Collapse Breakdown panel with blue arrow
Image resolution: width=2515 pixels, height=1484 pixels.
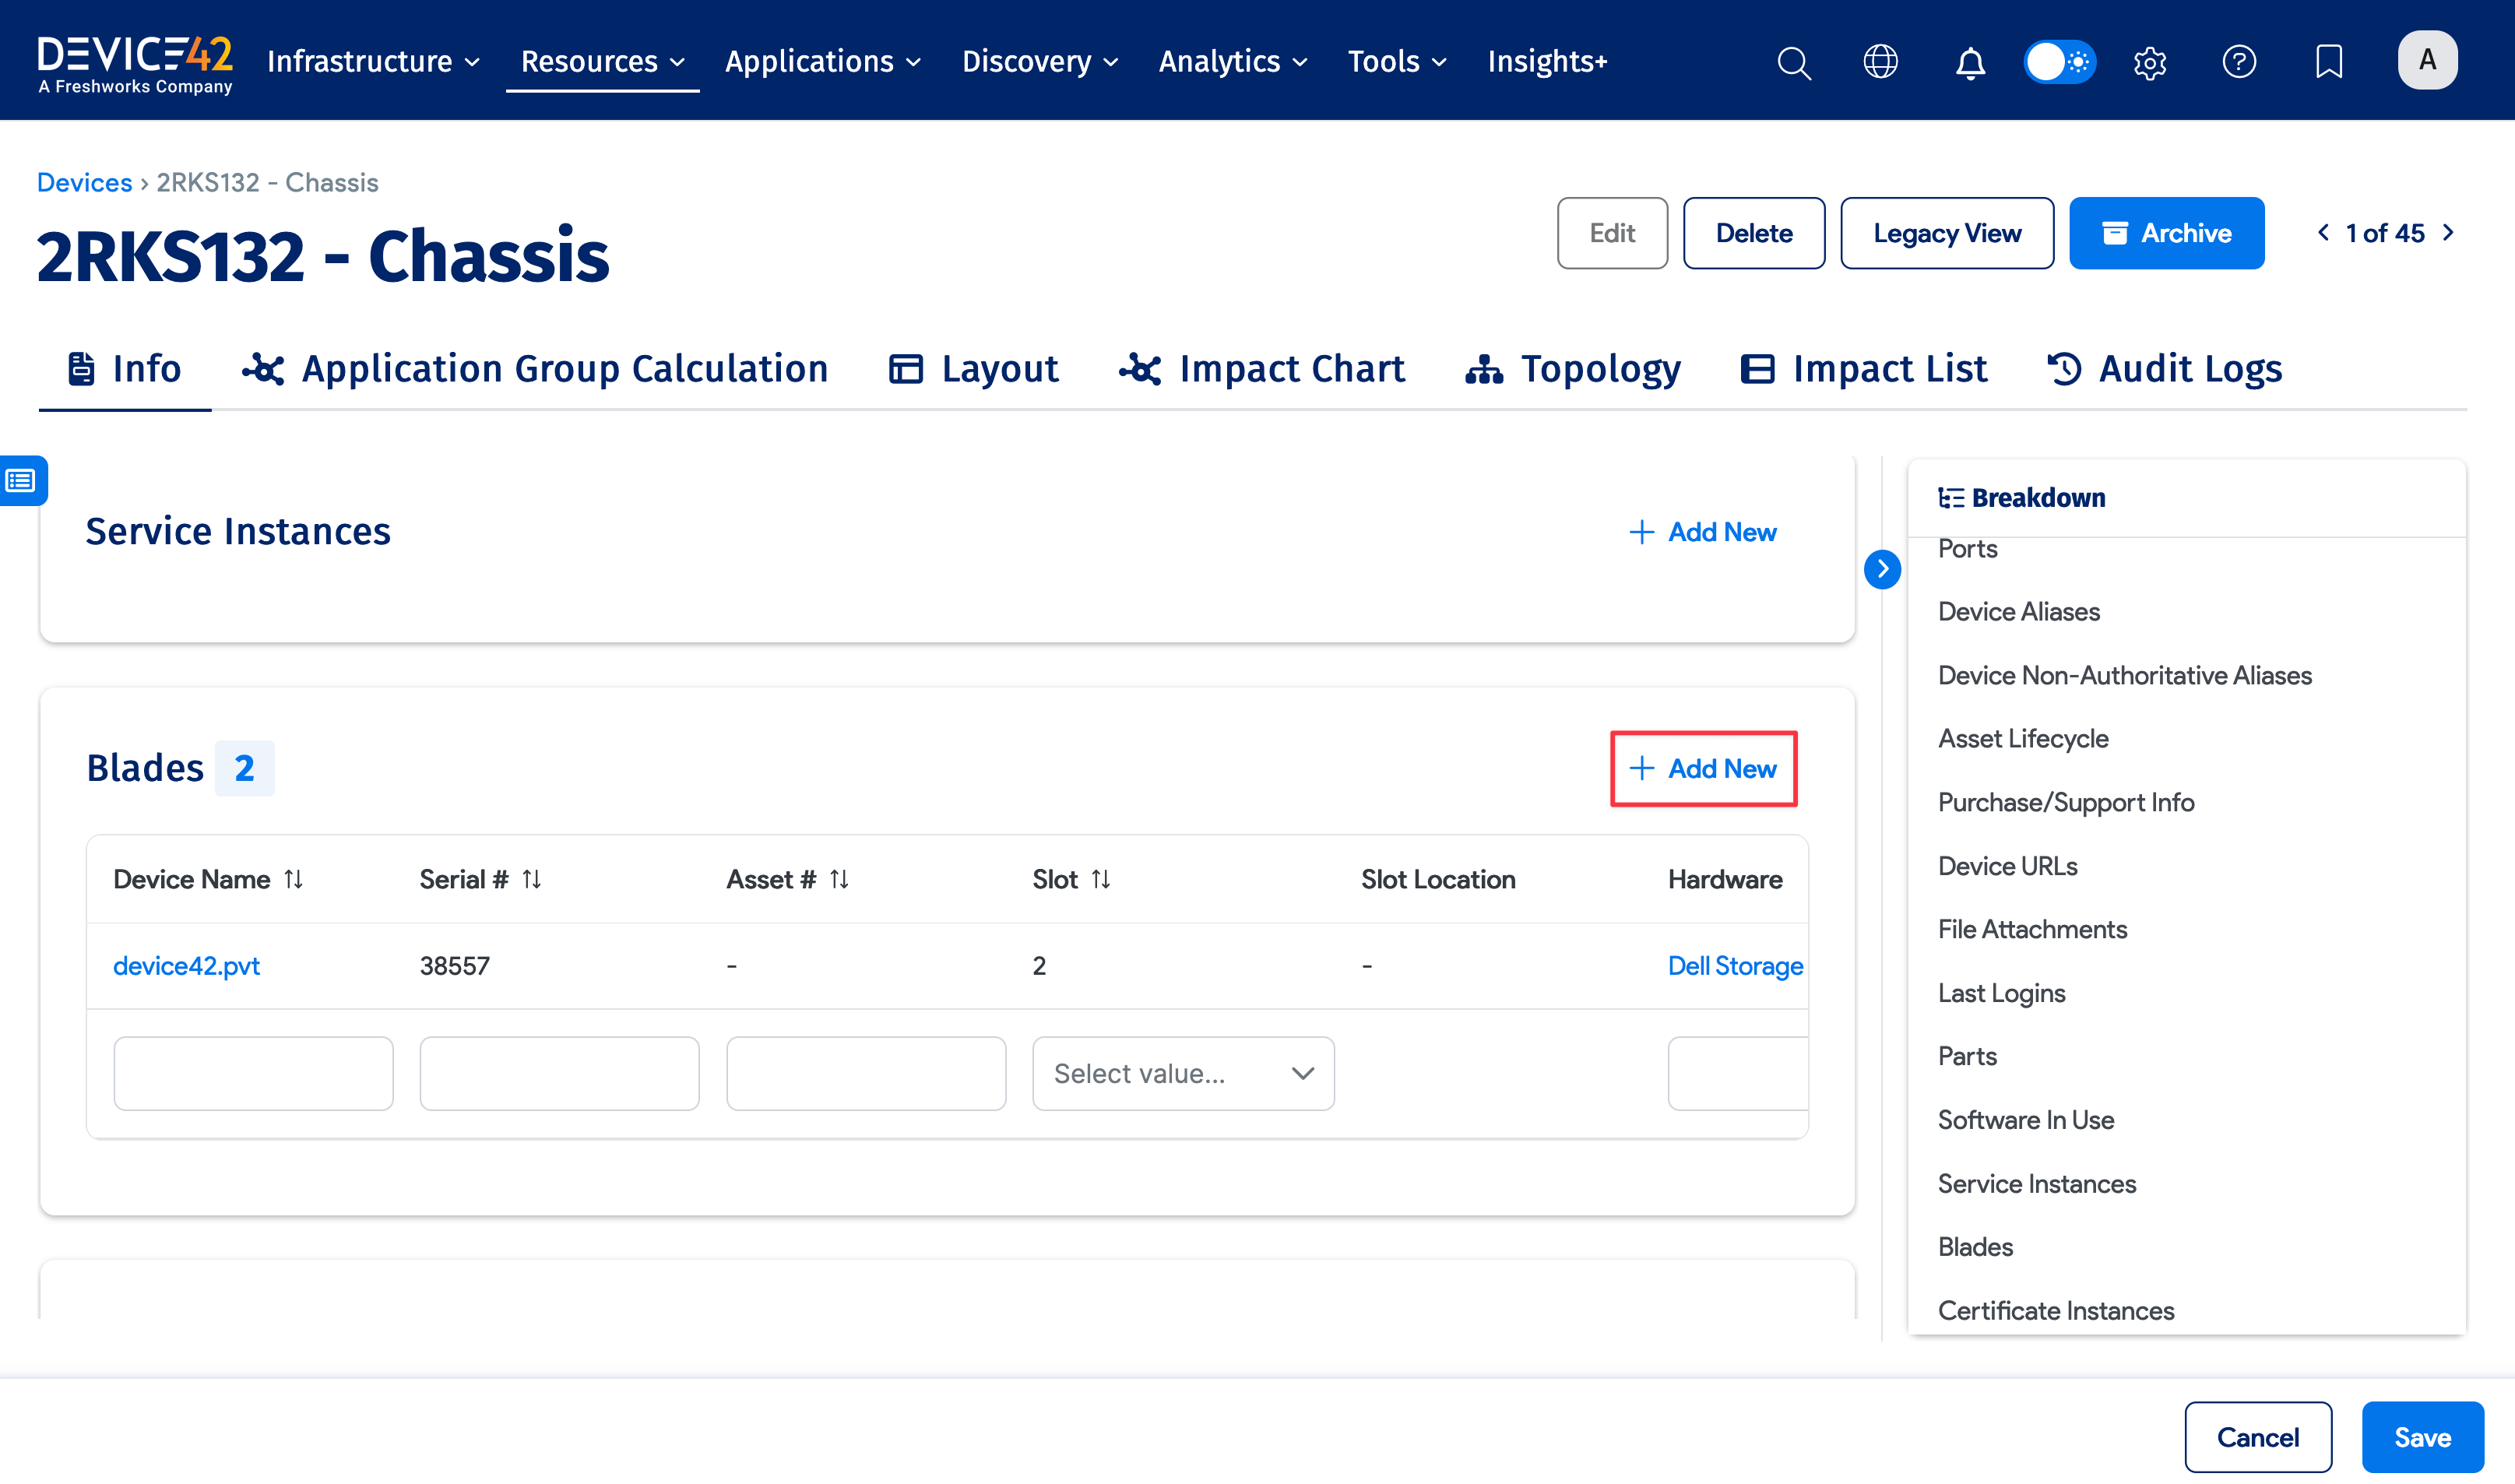click(x=1882, y=569)
